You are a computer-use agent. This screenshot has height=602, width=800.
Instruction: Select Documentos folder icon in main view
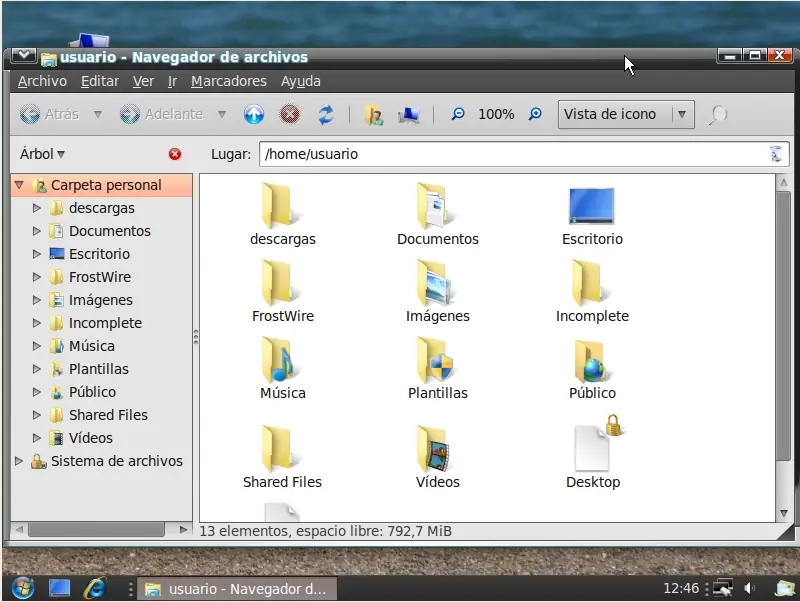tap(435, 205)
